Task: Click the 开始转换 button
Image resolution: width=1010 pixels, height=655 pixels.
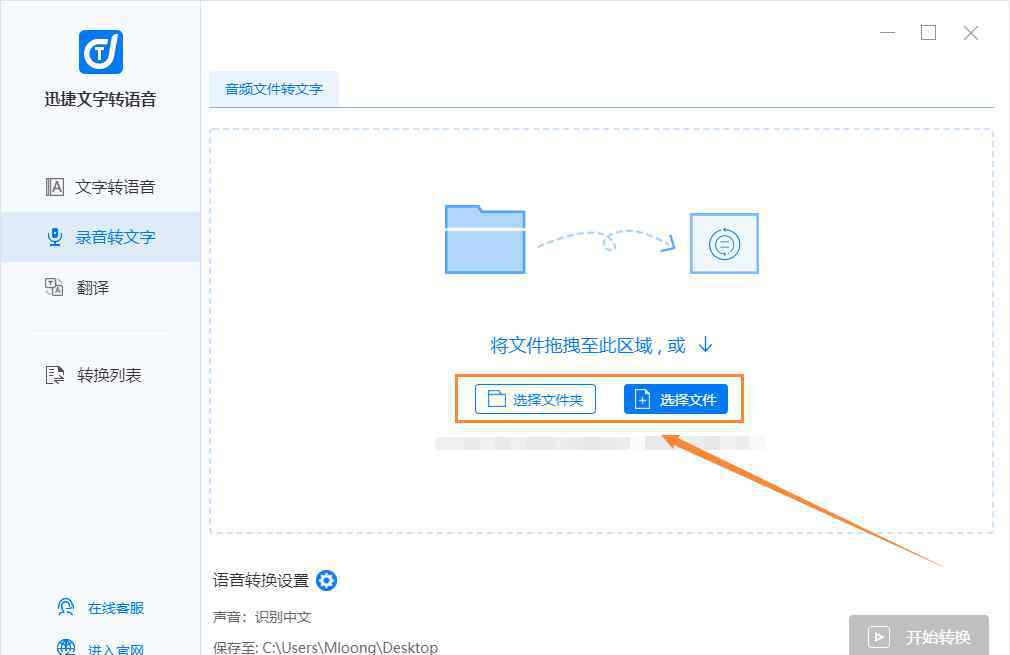Action: pyautogui.click(x=919, y=636)
